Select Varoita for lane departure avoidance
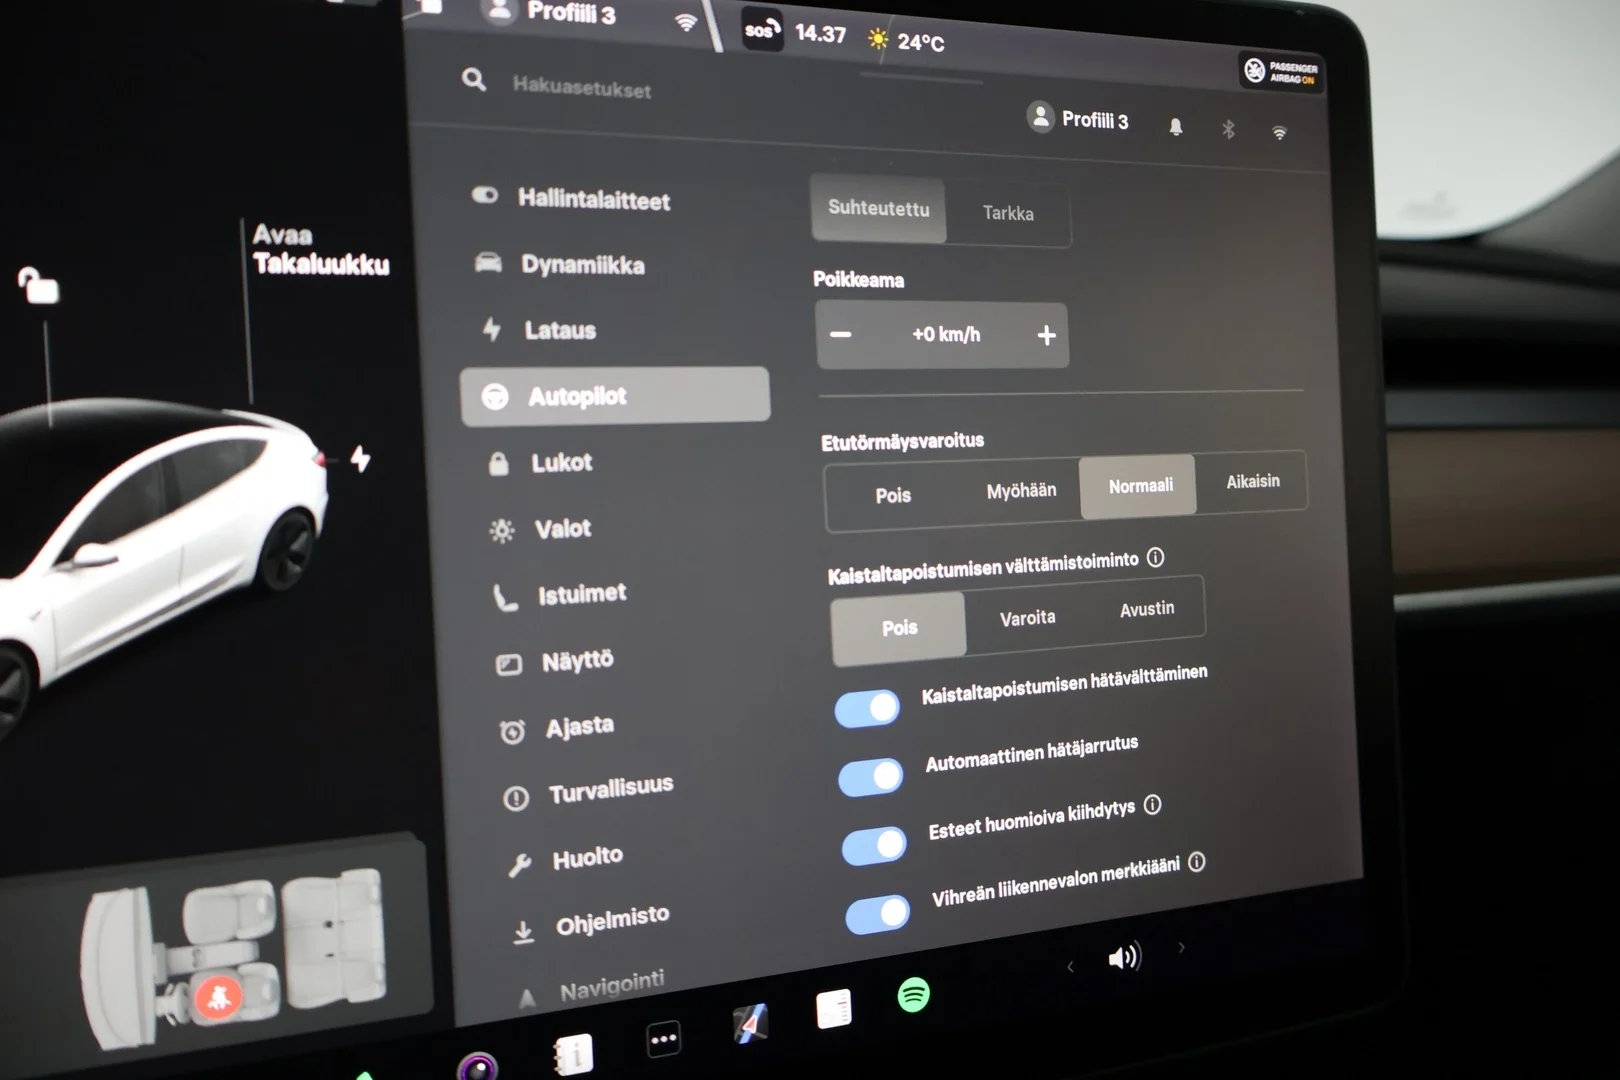The height and width of the screenshot is (1080, 1620). (x=1027, y=618)
